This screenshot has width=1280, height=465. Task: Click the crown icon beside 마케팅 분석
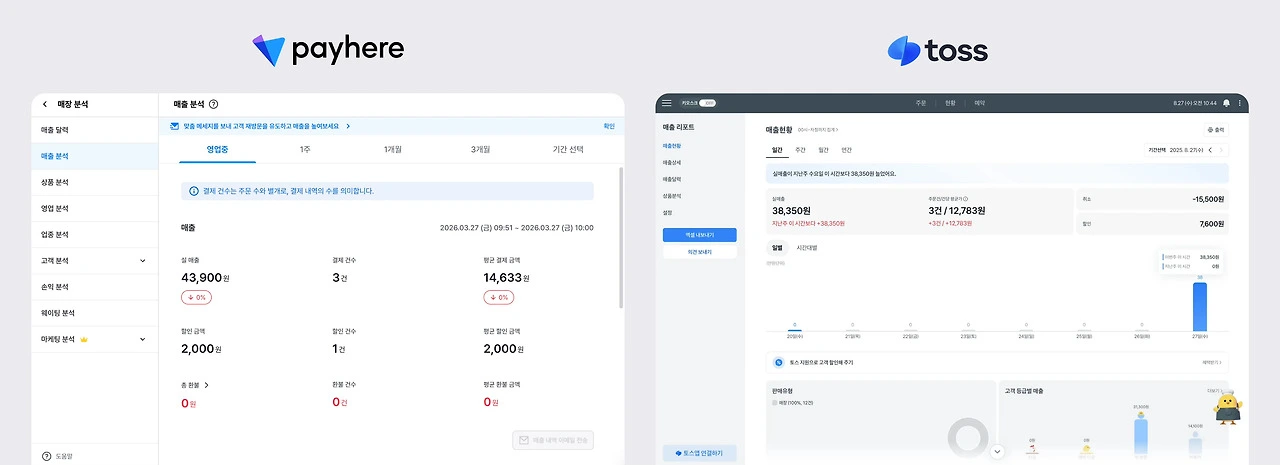(x=83, y=339)
